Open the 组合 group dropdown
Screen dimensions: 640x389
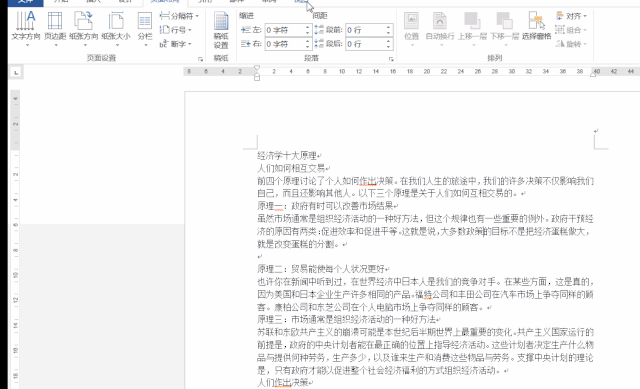[571, 30]
